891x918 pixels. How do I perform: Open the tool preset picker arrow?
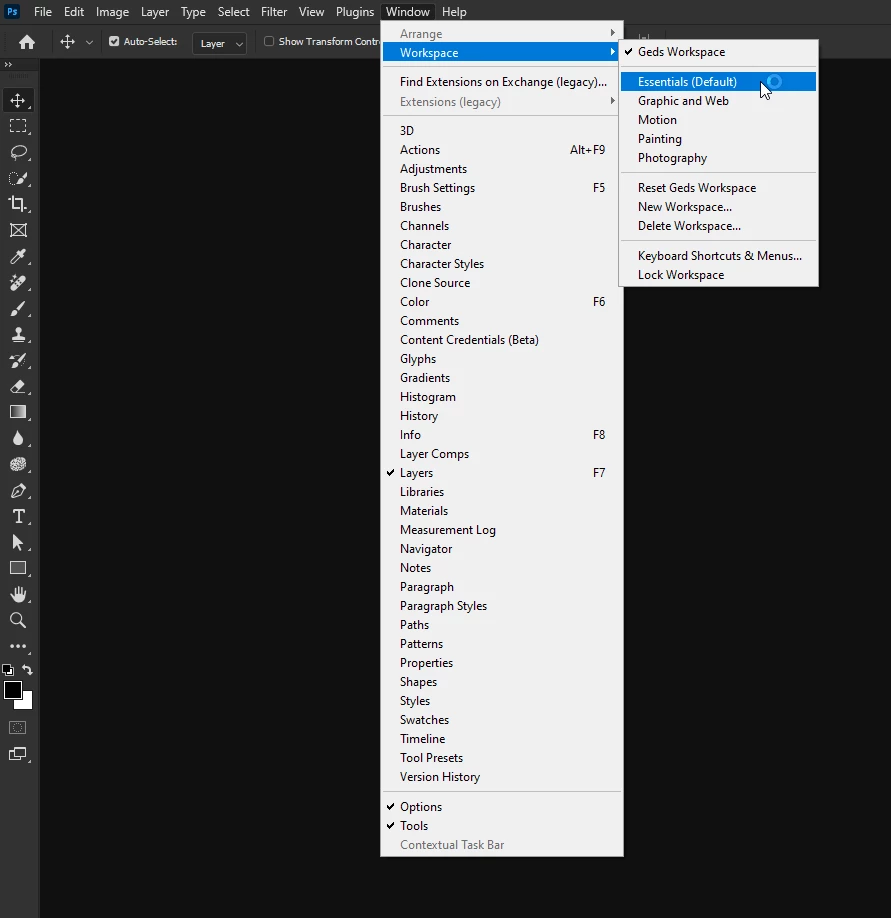pyautogui.click(x=90, y=42)
